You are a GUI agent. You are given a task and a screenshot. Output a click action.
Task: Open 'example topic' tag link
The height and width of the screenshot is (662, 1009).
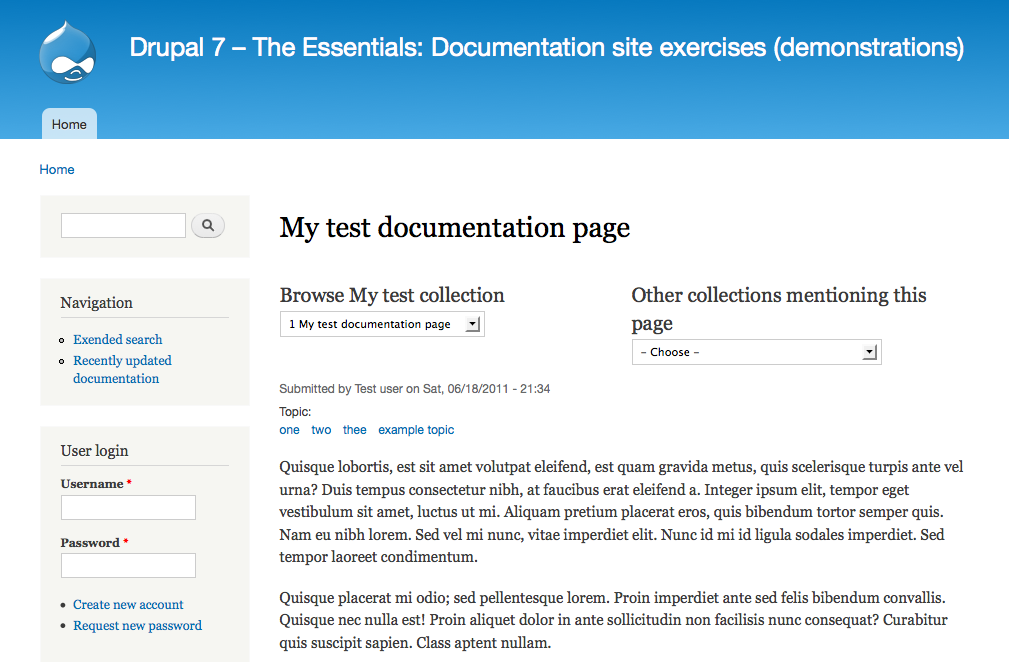coord(416,430)
